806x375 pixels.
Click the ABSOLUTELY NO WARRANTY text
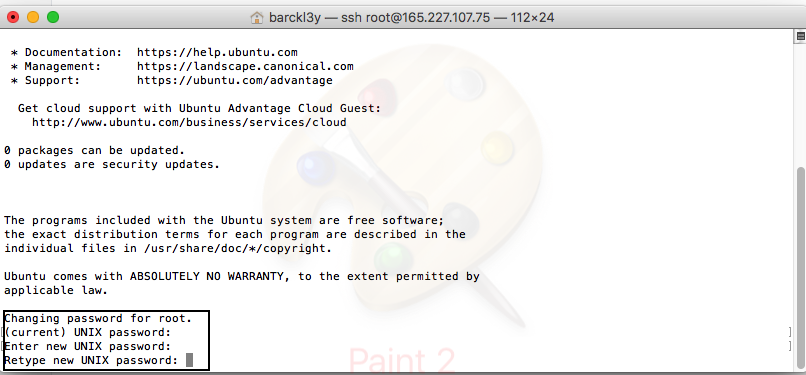coord(210,276)
